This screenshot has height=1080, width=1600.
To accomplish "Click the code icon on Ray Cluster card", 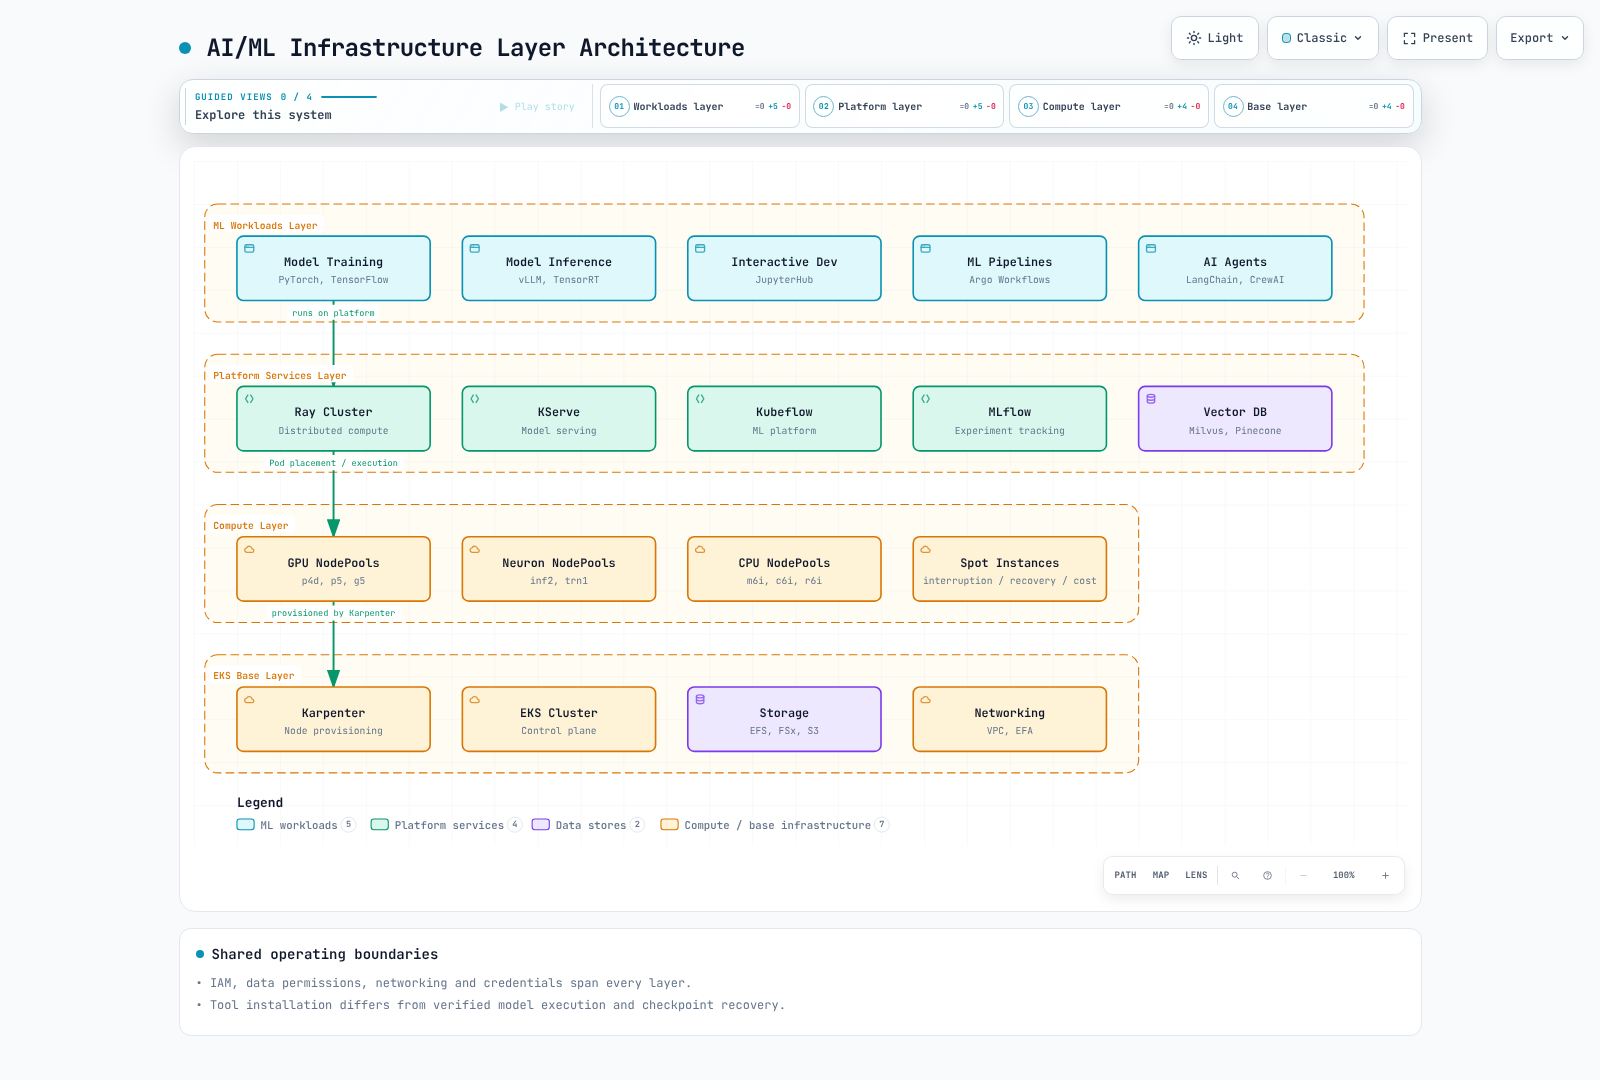I will (250, 398).
